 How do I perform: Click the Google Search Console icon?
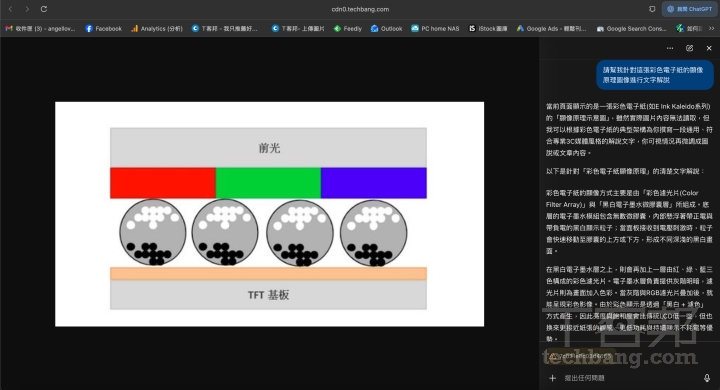coord(600,28)
